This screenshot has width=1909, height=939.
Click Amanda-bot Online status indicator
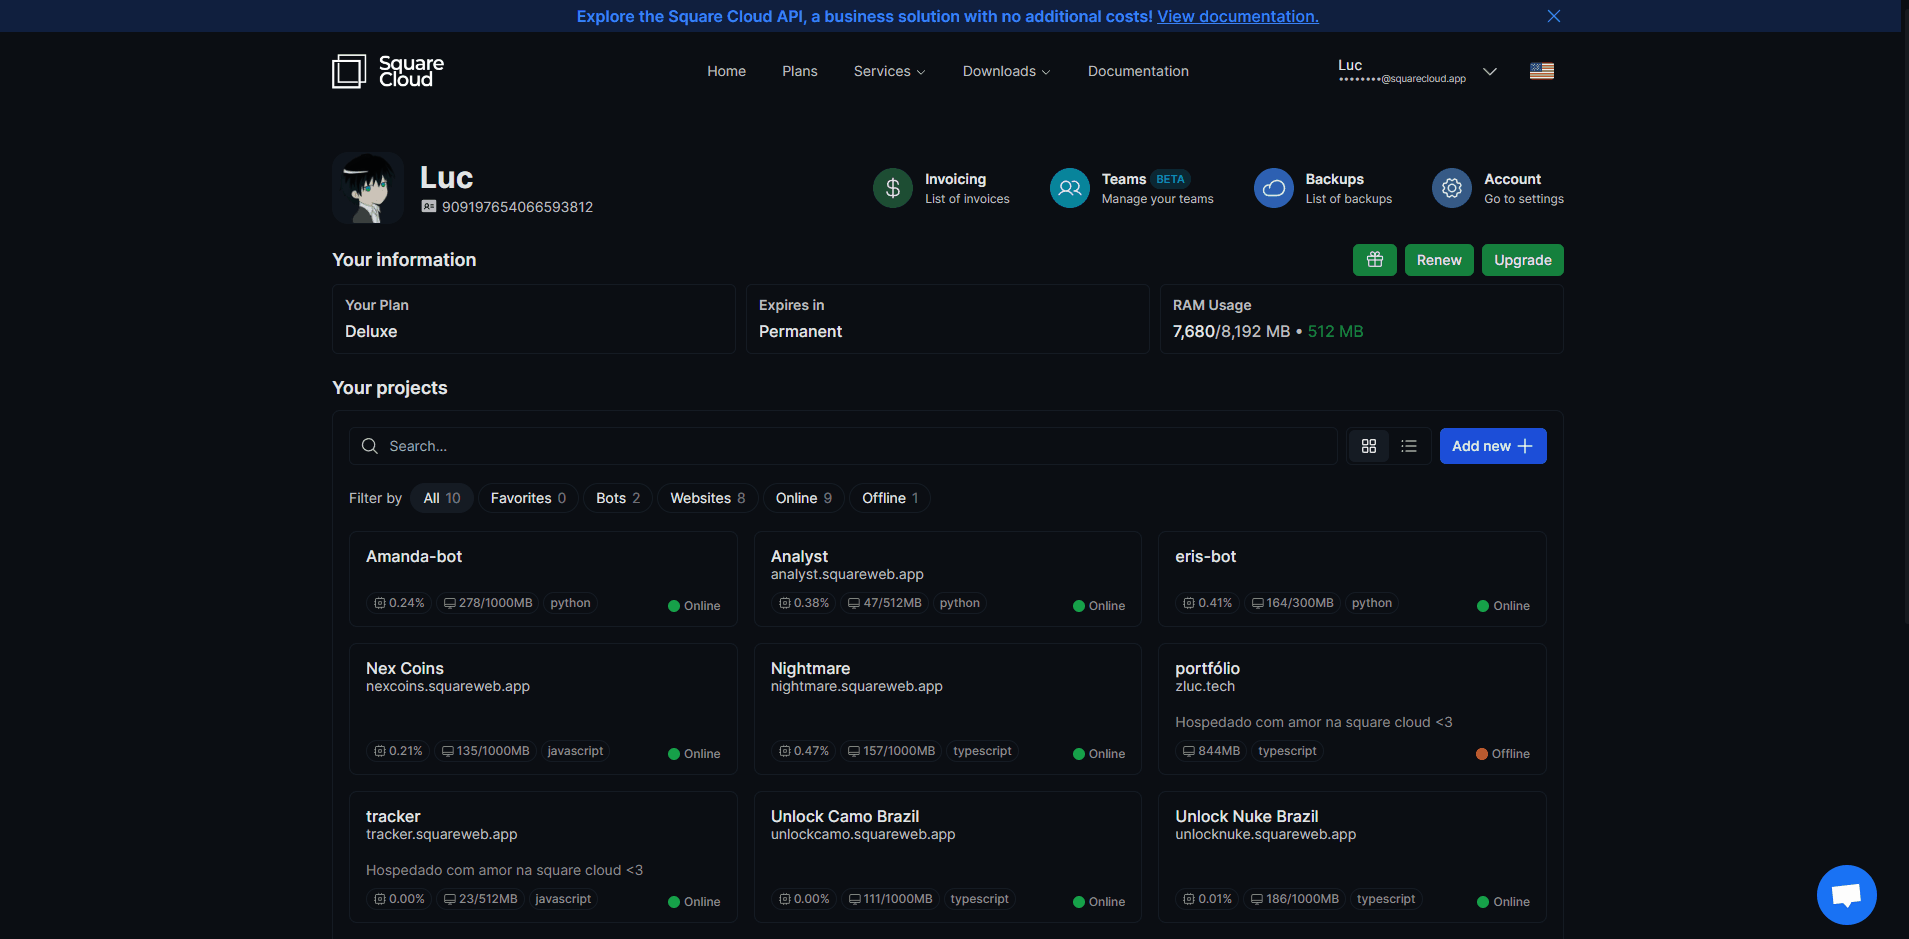694,606
